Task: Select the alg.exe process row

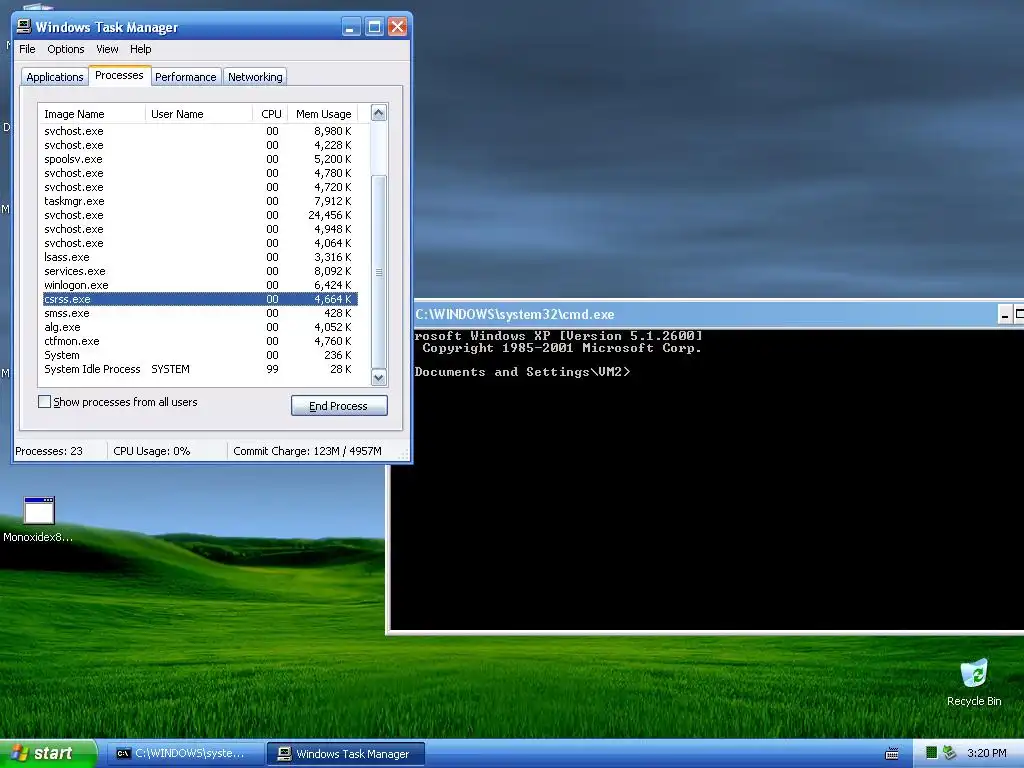Action: [x=200, y=327]
